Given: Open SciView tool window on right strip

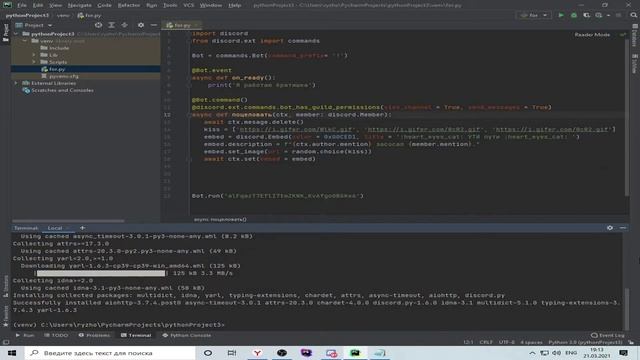Looking at the screenshot, I should 635,64.
